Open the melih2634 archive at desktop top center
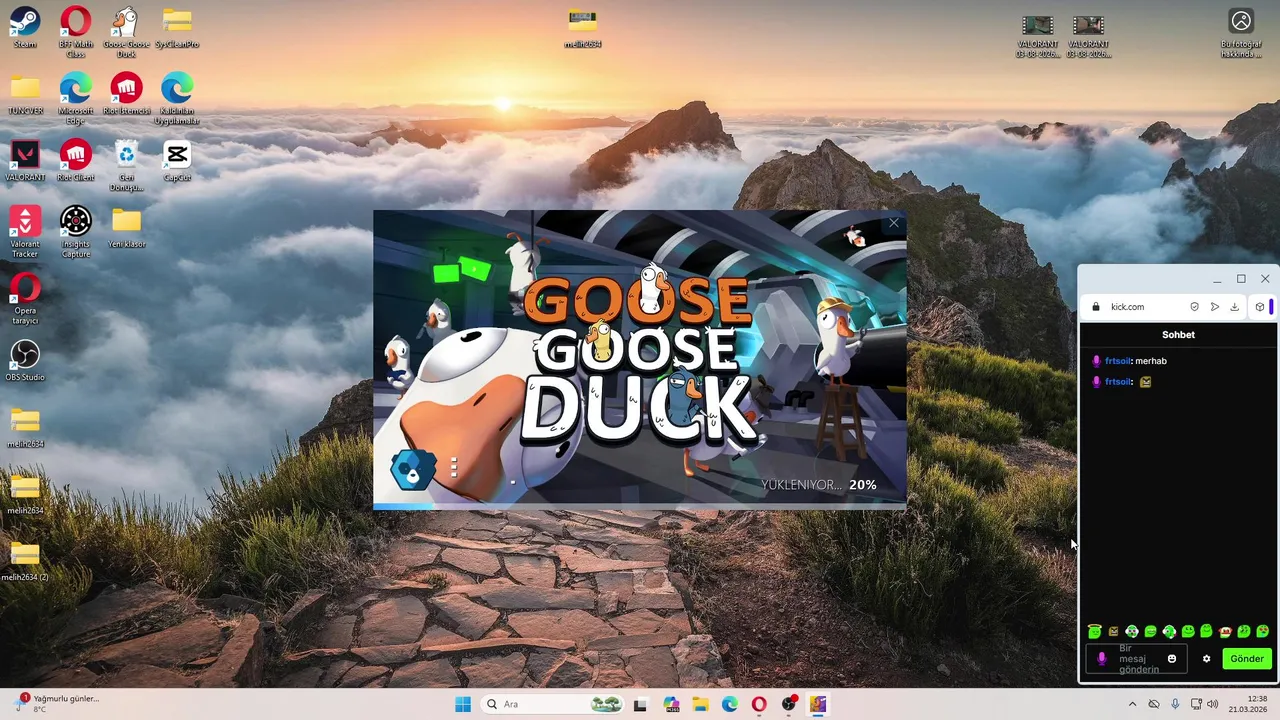 (582, 28)
